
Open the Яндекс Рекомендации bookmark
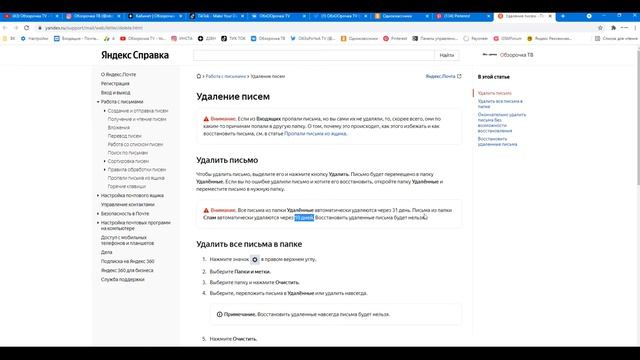click(x=549, y=38)
